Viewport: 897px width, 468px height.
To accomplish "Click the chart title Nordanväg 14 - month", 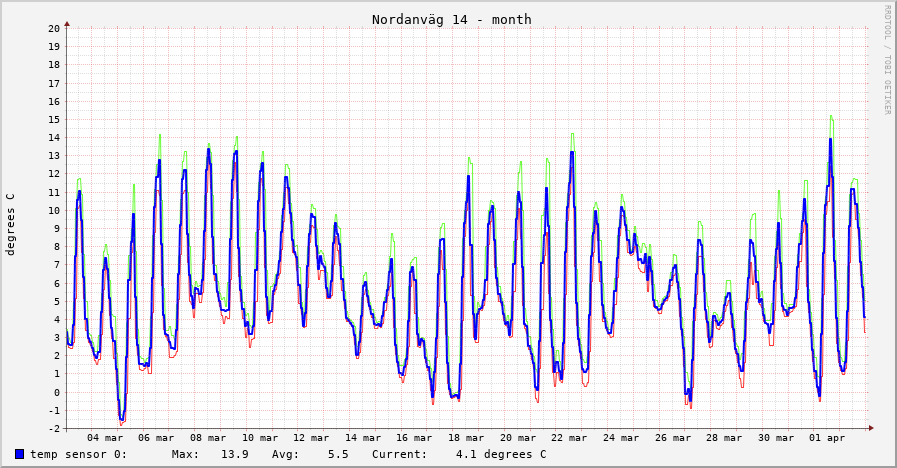I will (451, 19).
